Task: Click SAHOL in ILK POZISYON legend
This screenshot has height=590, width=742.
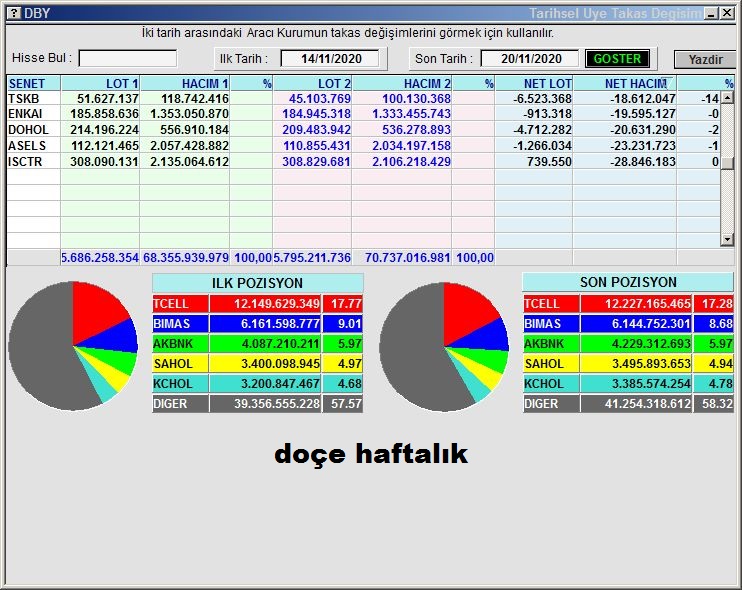Action: point(180,363)
